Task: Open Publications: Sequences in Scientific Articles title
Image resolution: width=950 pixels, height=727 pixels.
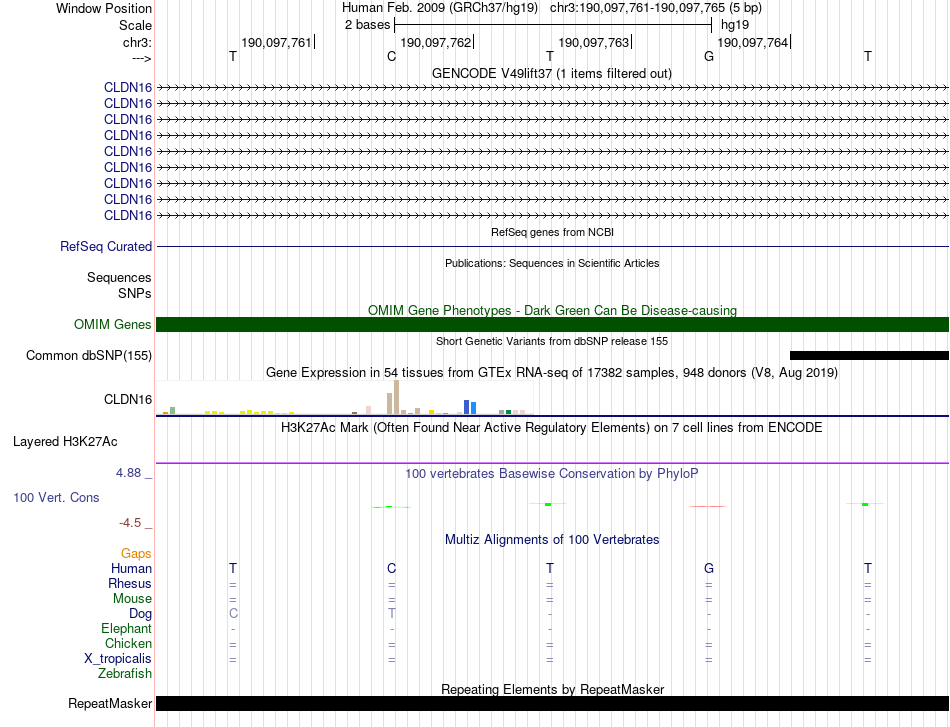Action: coord(552,263)
